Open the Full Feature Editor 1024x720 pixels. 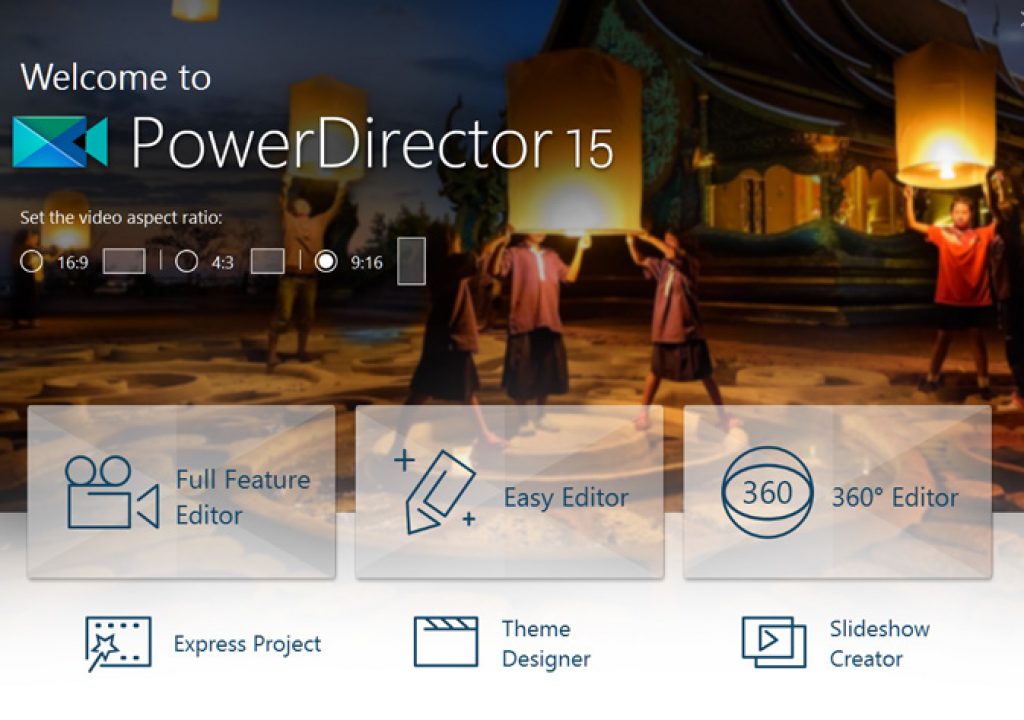[182, 492]
